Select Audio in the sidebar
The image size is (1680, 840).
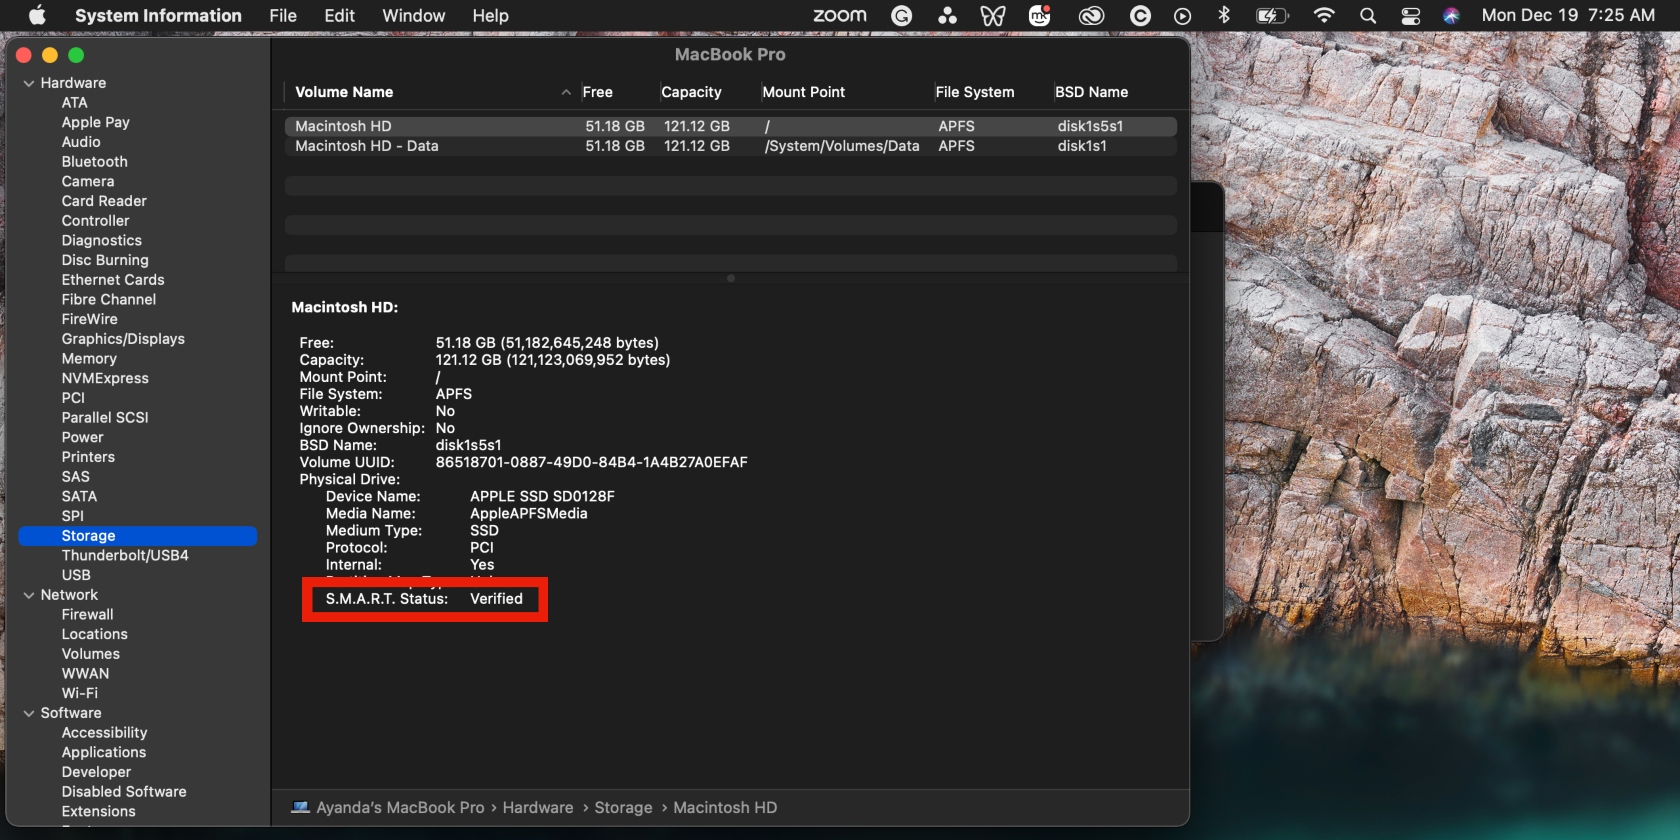pyautogui.click(x=81, y=142)
